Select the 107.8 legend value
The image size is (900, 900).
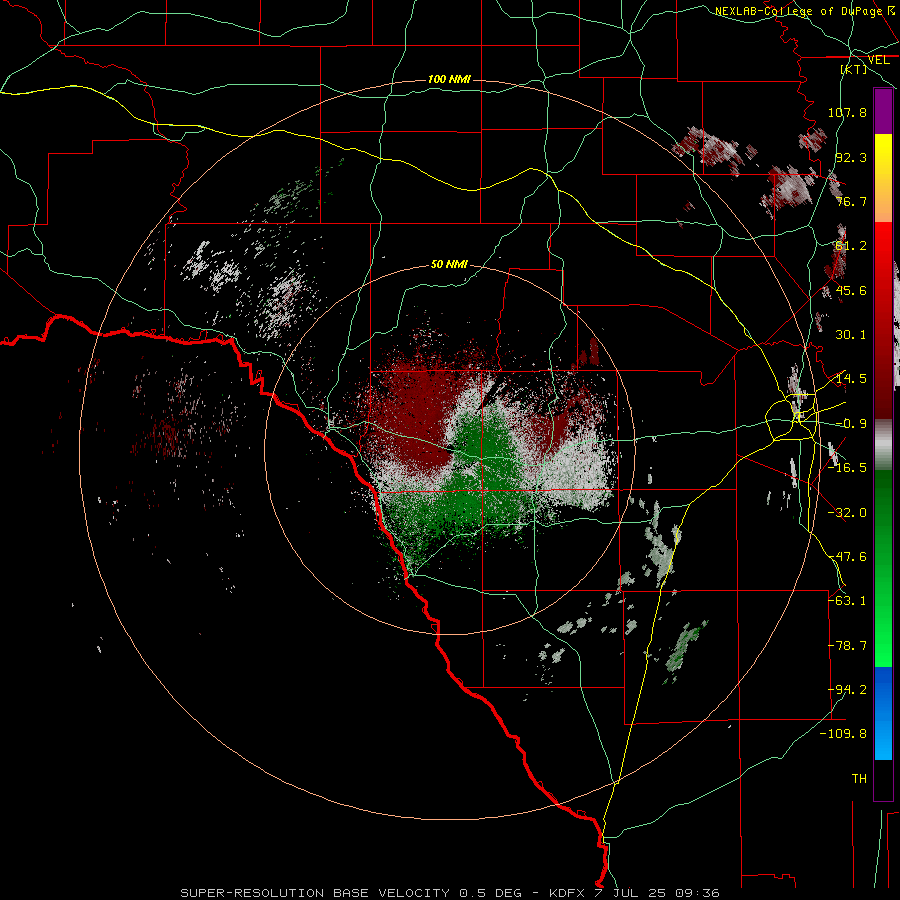(847, 112)
